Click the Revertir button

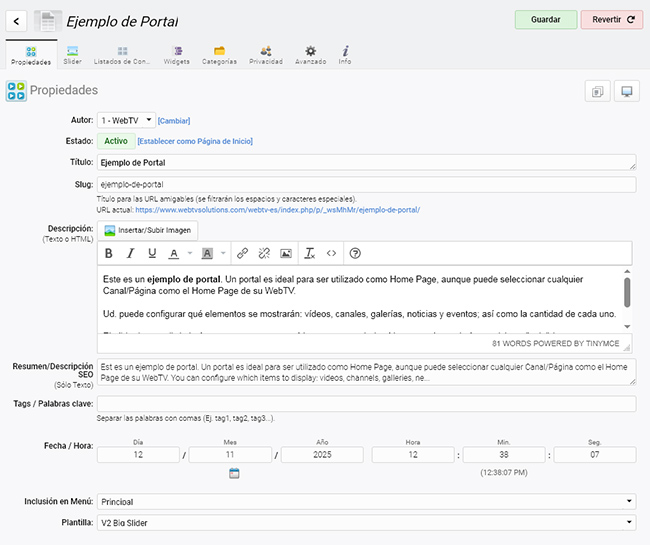tap(612, 19)
